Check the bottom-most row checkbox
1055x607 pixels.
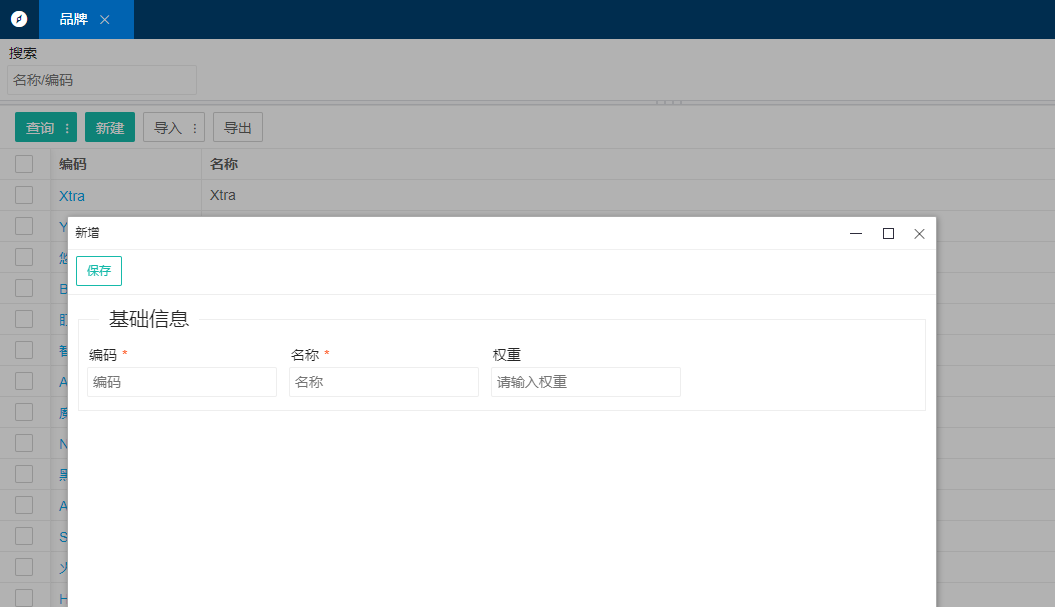[24, 598]
